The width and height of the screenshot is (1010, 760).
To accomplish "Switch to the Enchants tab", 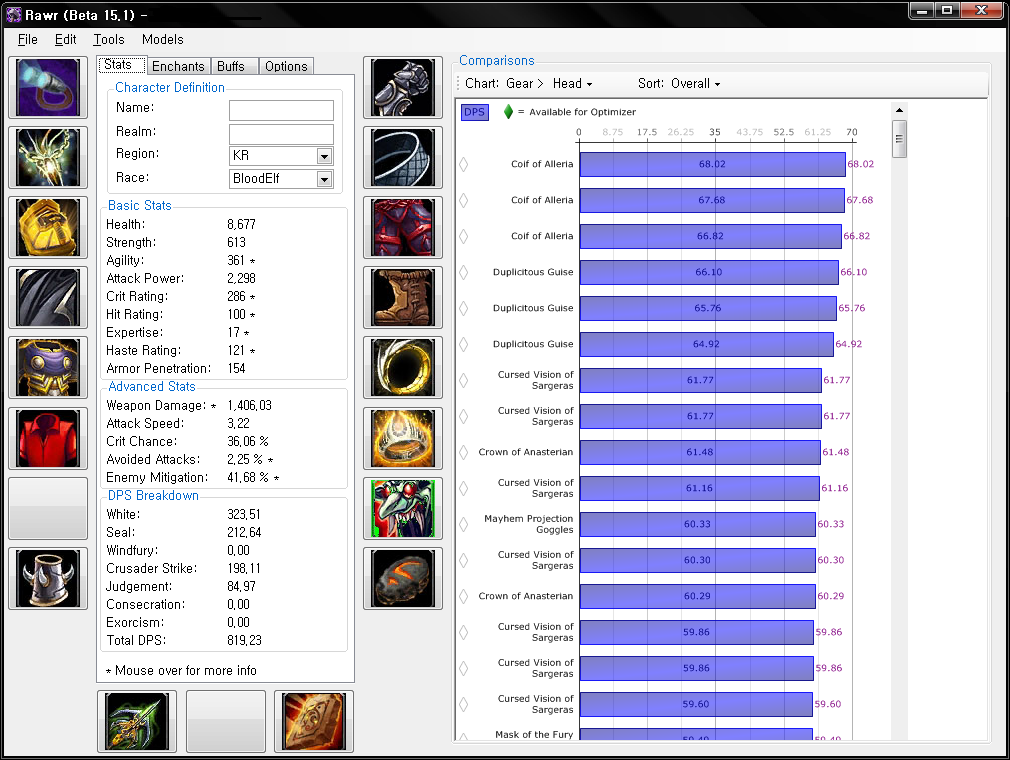I will click(178, 66).
